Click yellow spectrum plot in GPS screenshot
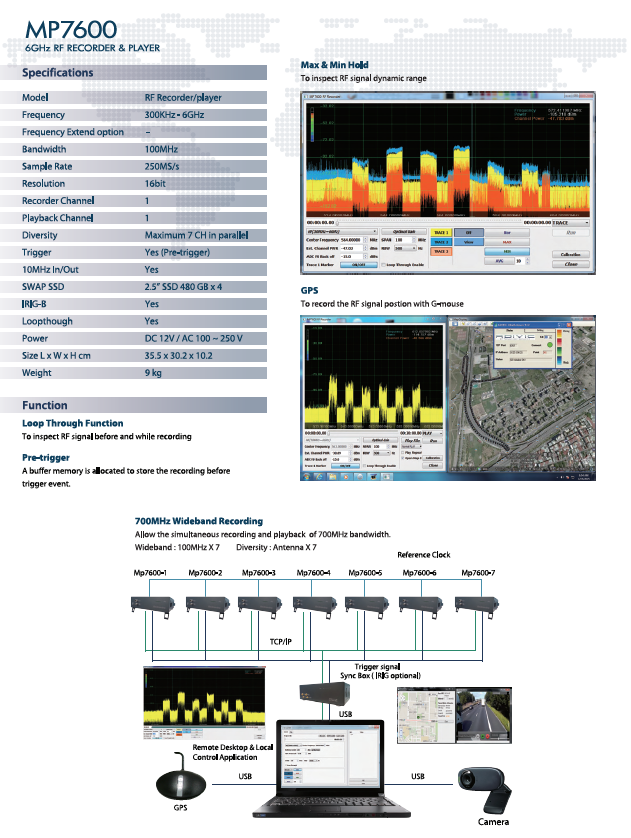The image size is (631, 838). pos(373,377)
